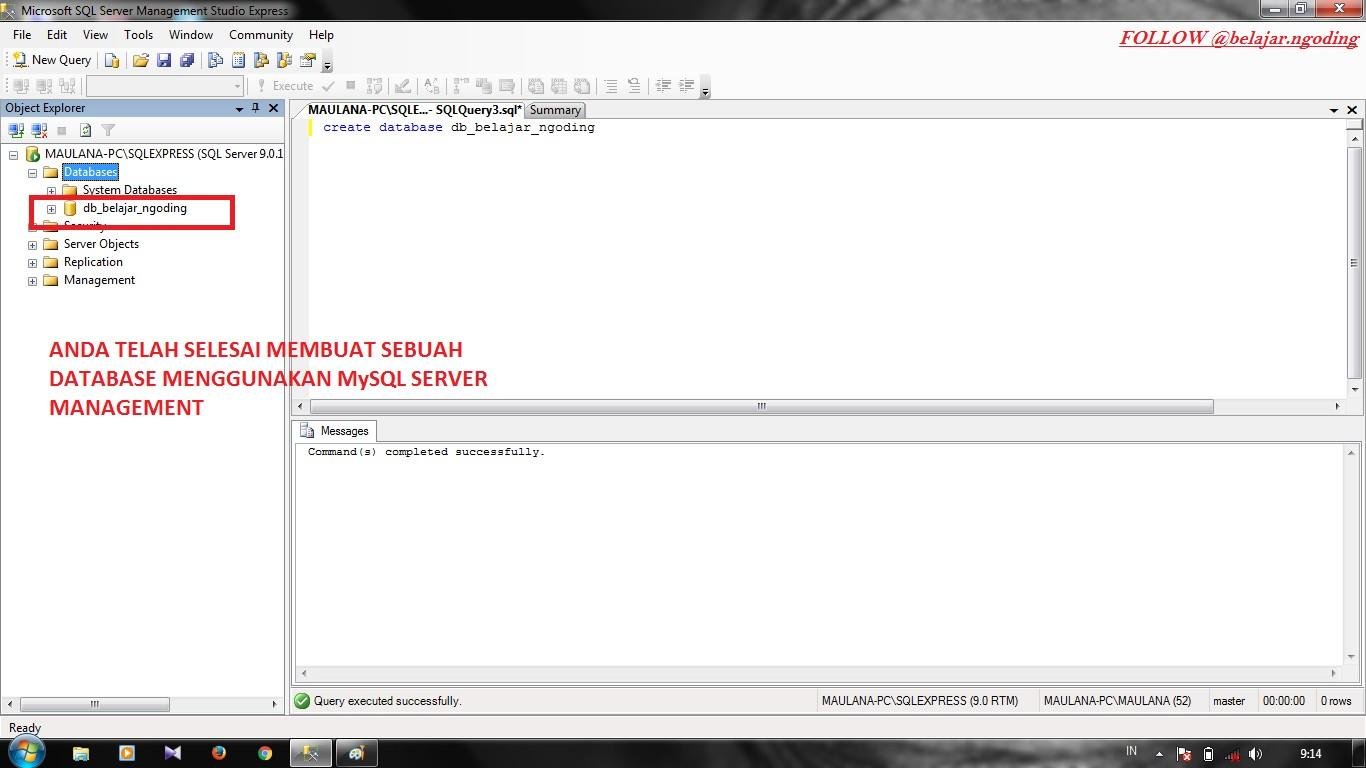
Task: Click the Increase Indent icon
Action: click(x=687, y=86)
